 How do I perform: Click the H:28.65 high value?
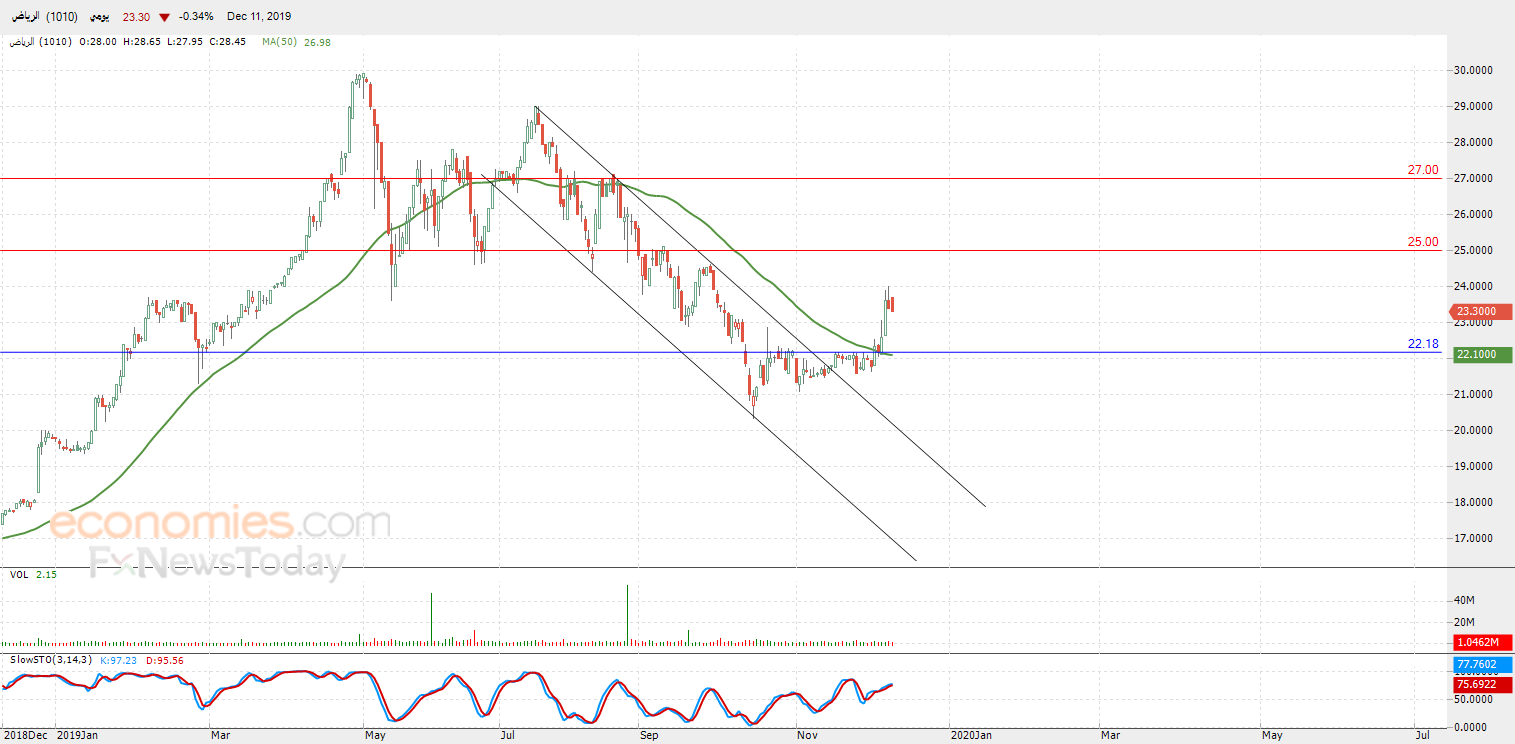pos(143,42)
